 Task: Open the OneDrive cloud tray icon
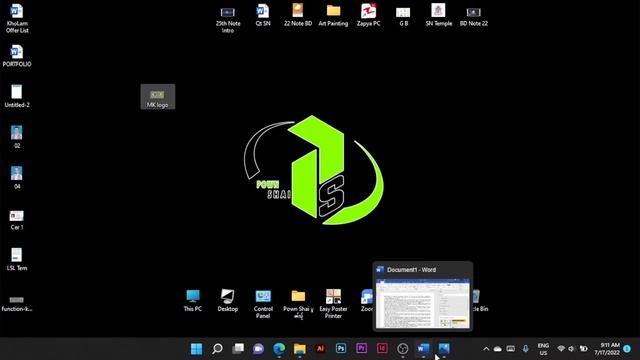pos(498,349)
